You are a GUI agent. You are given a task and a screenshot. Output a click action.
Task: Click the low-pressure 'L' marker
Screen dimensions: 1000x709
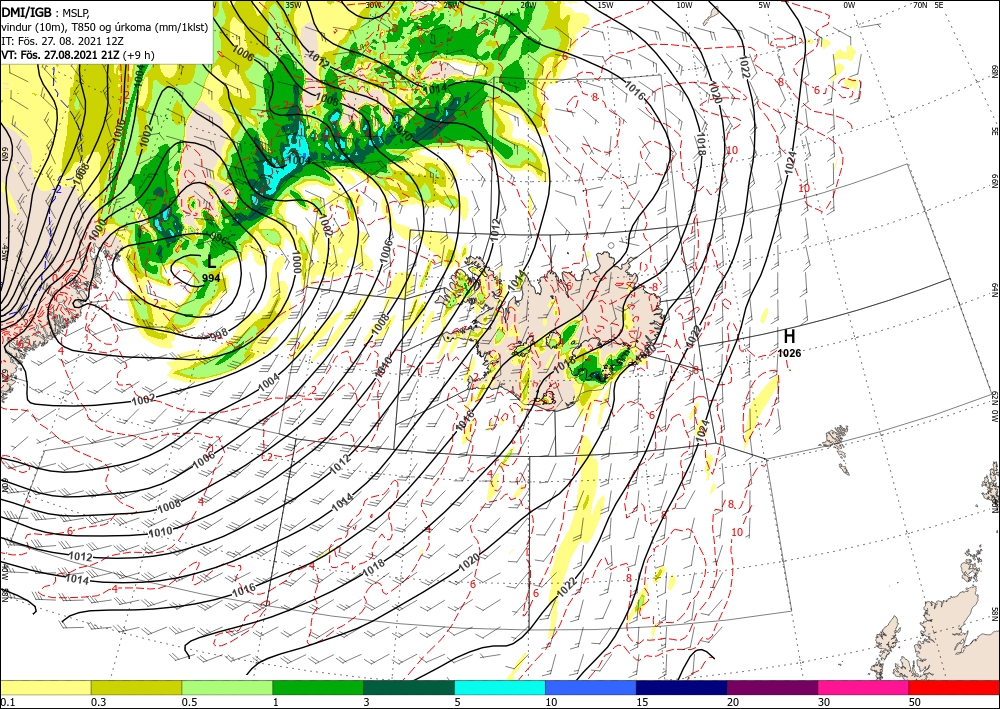tap(212, 261)
